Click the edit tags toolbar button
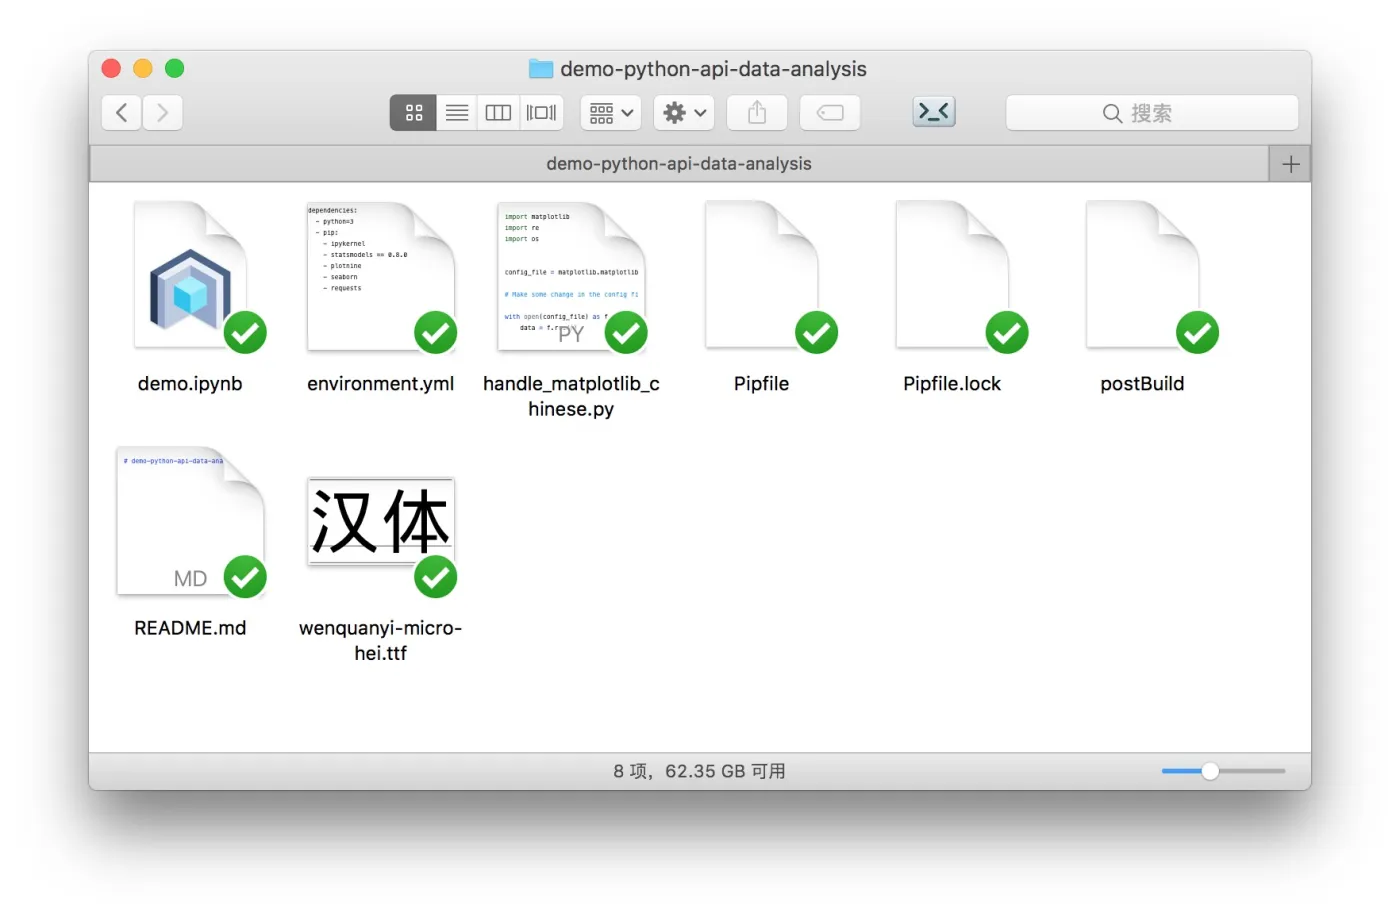Screen dimensions: 1400x917 tap(830, 113)
